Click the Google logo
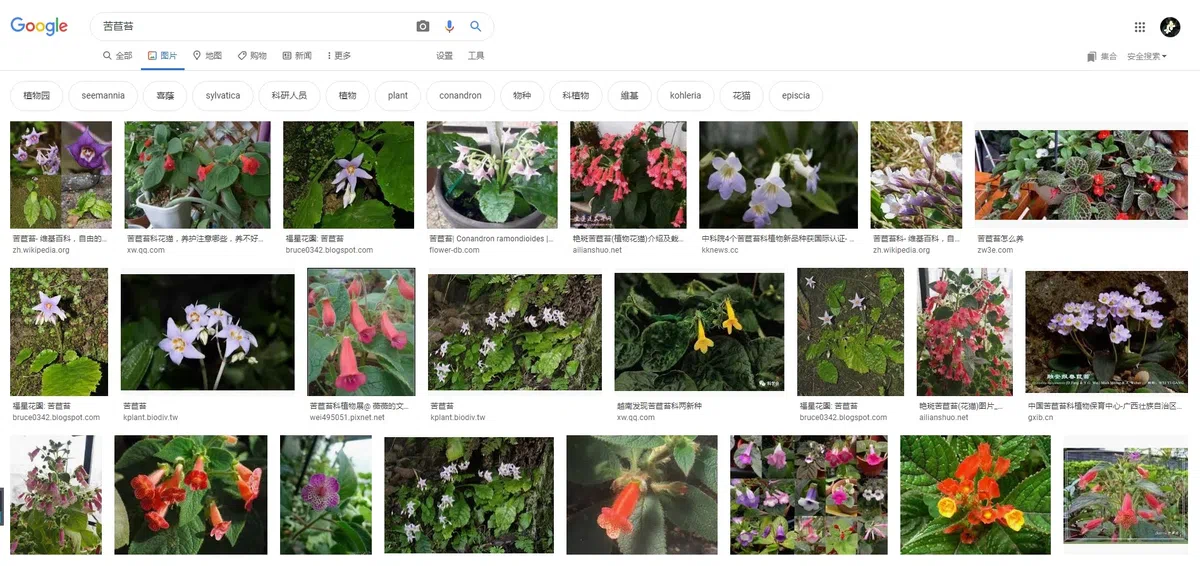1200x566 pixels. pyautogui.click(x=39, y=27)
